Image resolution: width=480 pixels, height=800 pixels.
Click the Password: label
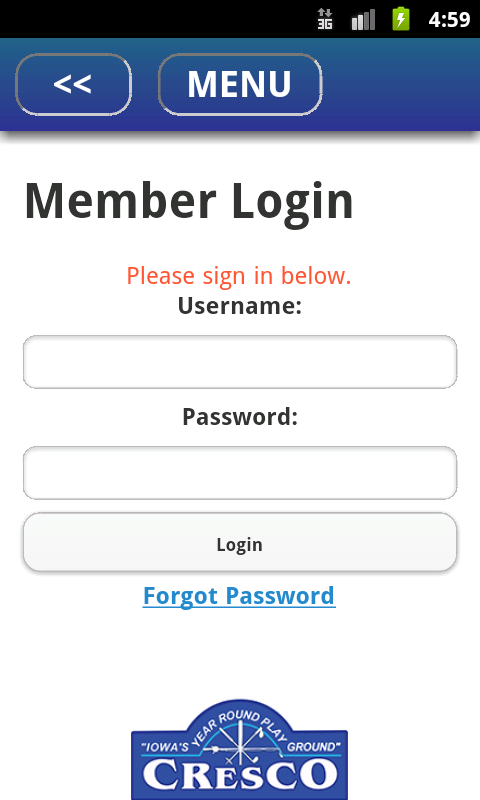click(x=240, y=416)
